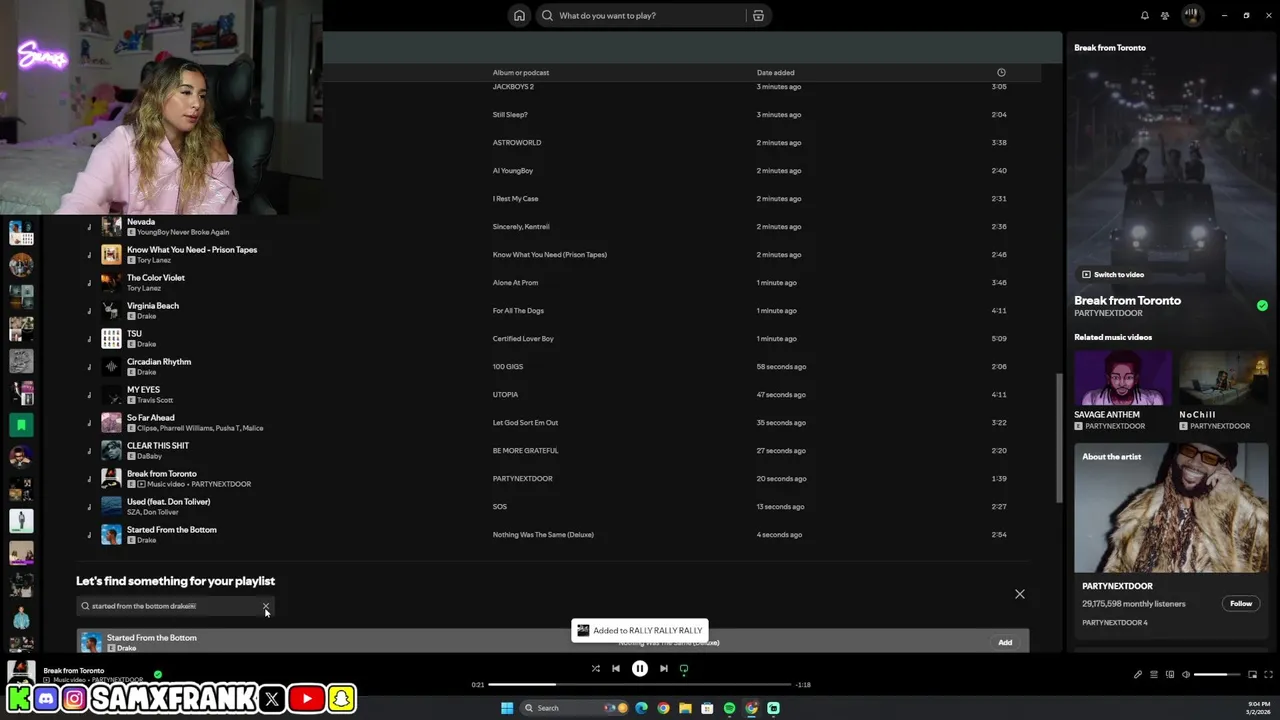The width and height of the screenshot is (1280, 720).
Task: Sort by Album or podcast column
Action: coord(521,72)
